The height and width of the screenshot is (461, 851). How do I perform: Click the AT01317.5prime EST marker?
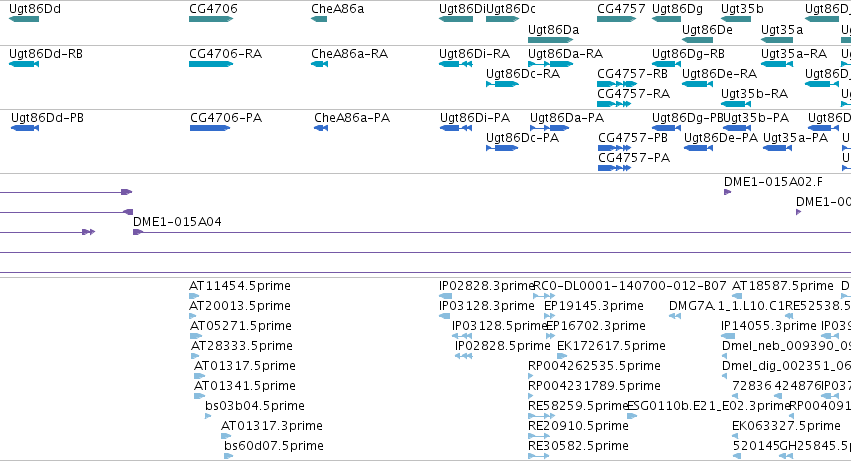[199, 376]
